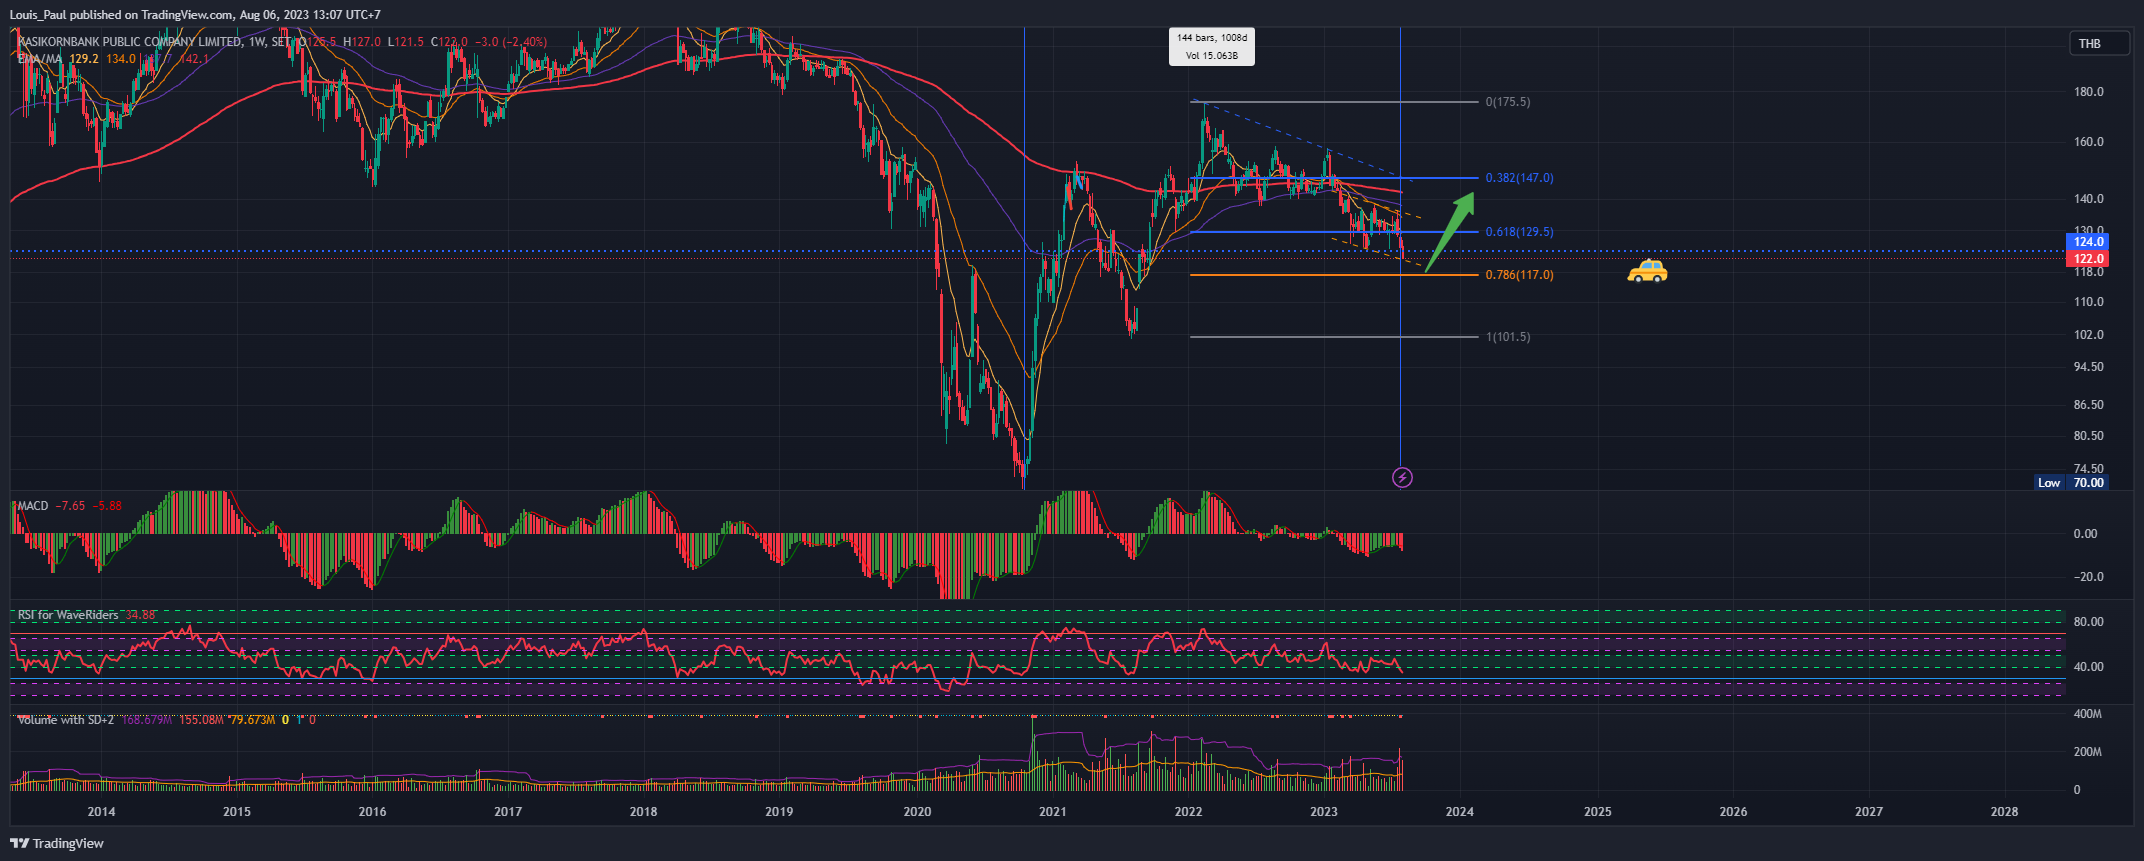The height and width of the screenshot is (861, 2144).
Task: Click the orange 0.786(117.0) Fibonacci label
Action: [x=1519, y=275]
